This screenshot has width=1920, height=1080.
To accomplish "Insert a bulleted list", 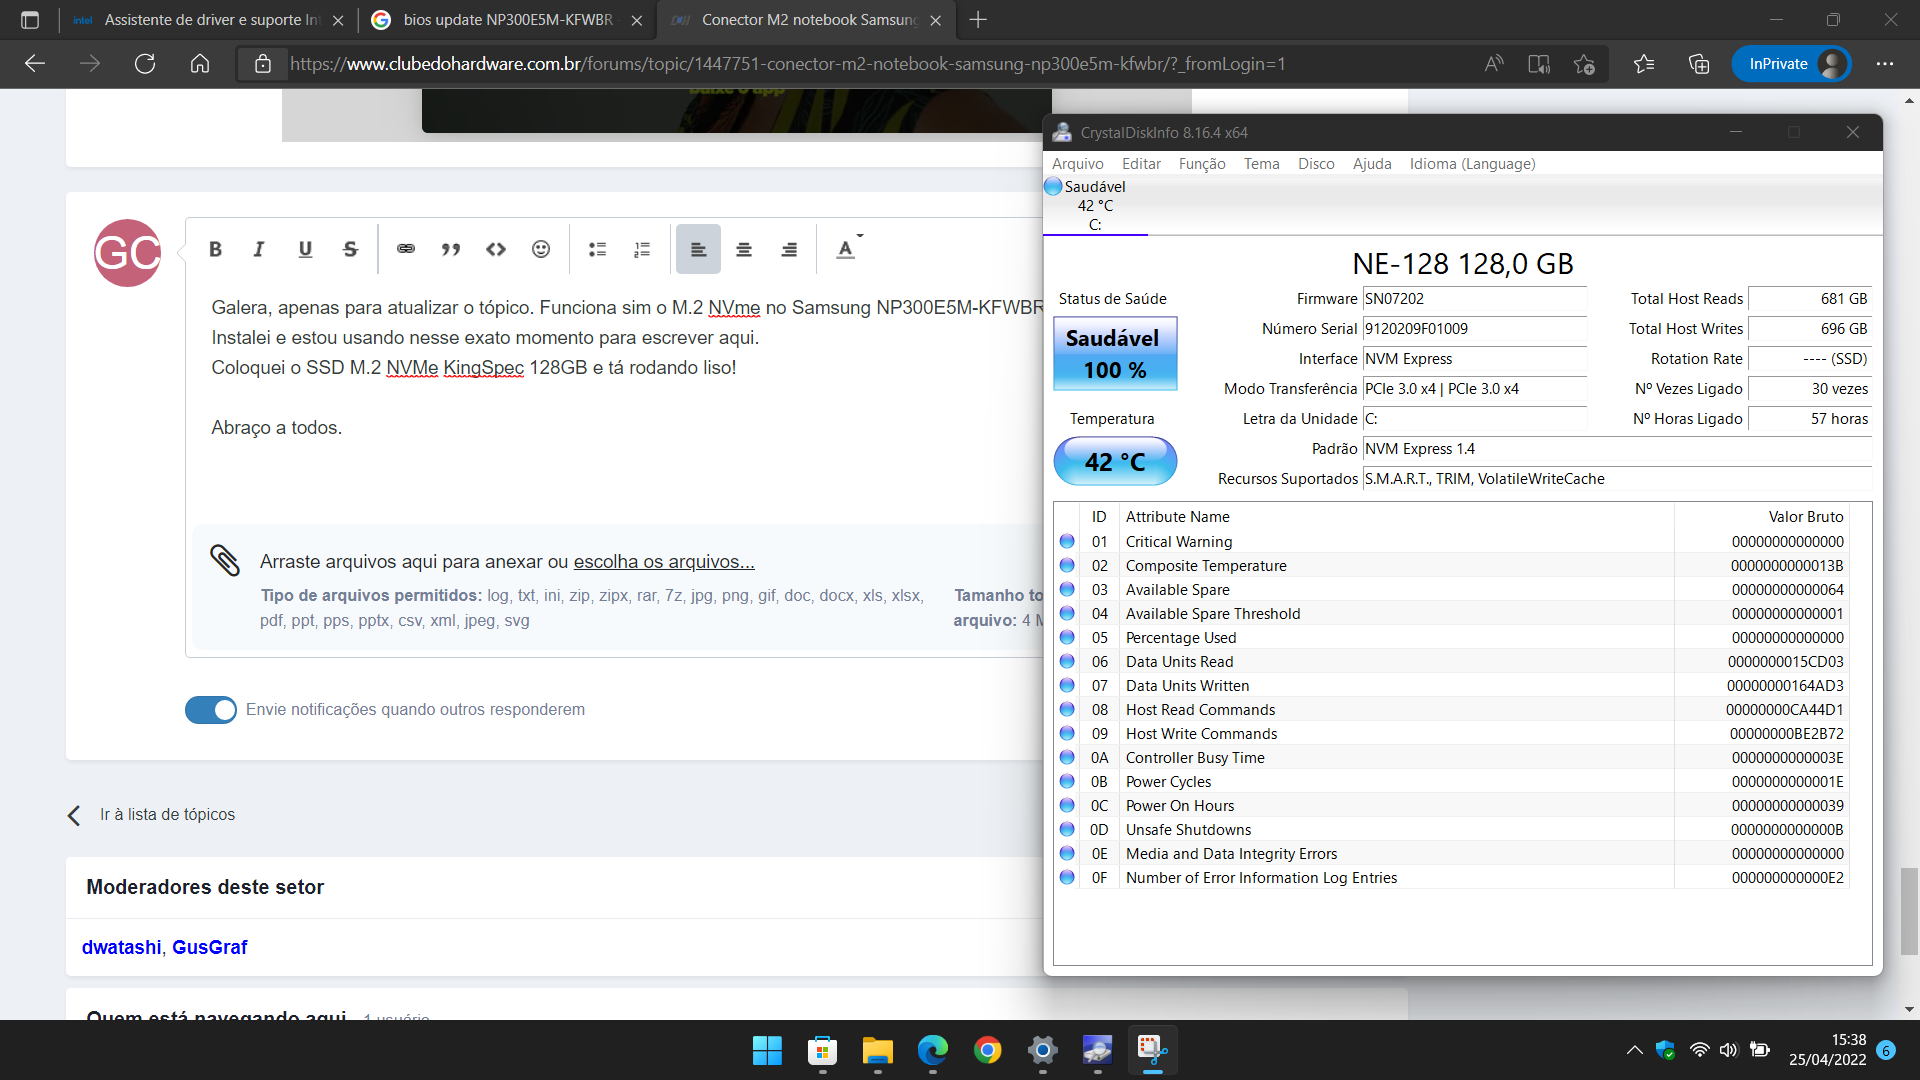I will pyautogui.click(x=597, y=249).
